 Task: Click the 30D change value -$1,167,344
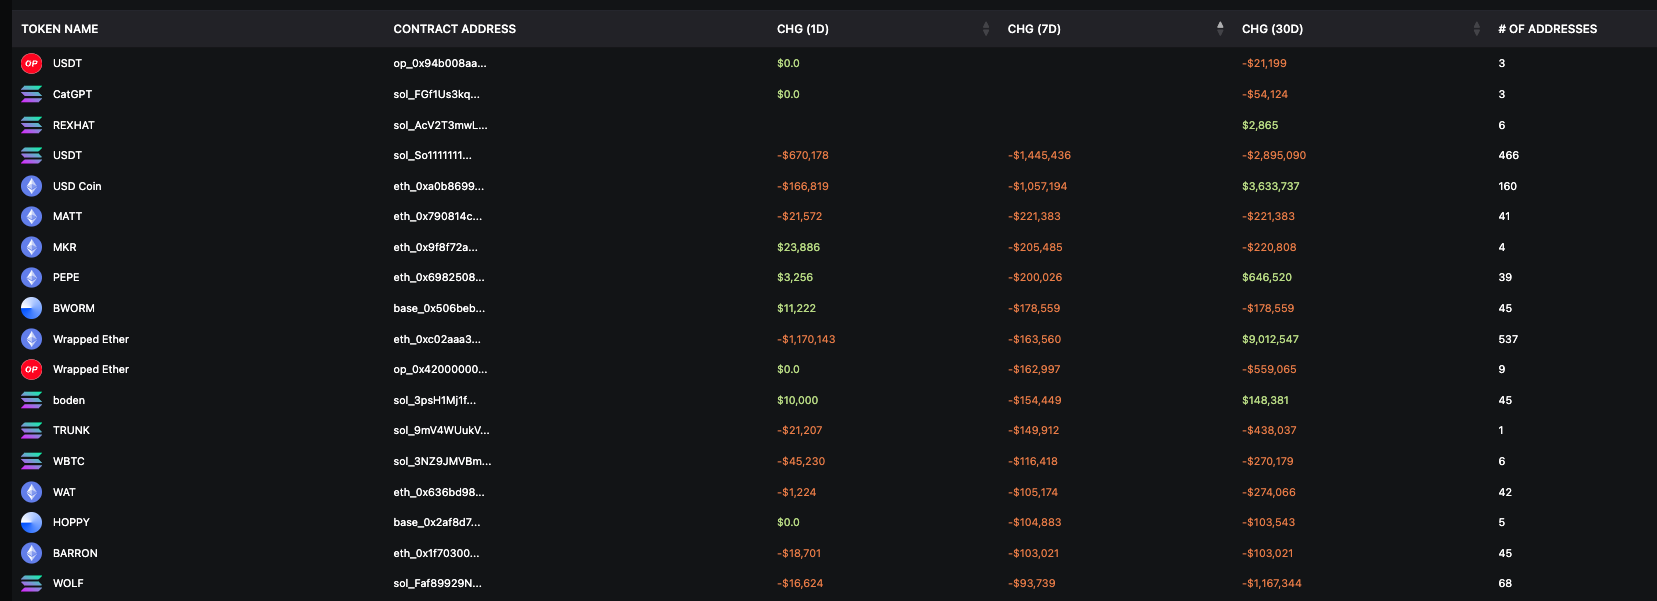1272,583
